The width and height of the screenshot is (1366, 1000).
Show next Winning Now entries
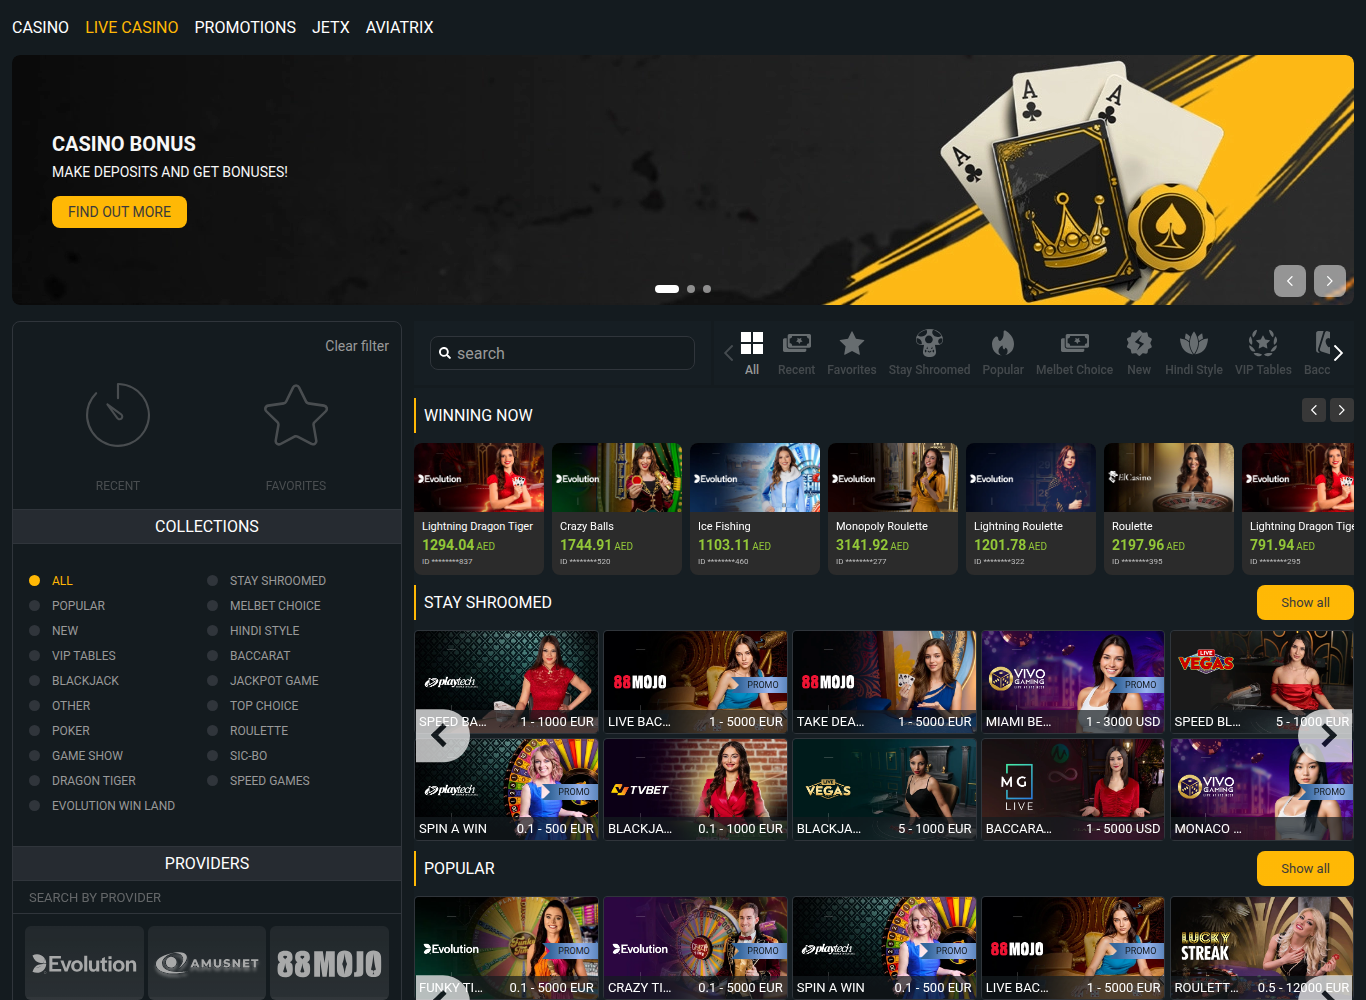click(x=1341, y=410)
